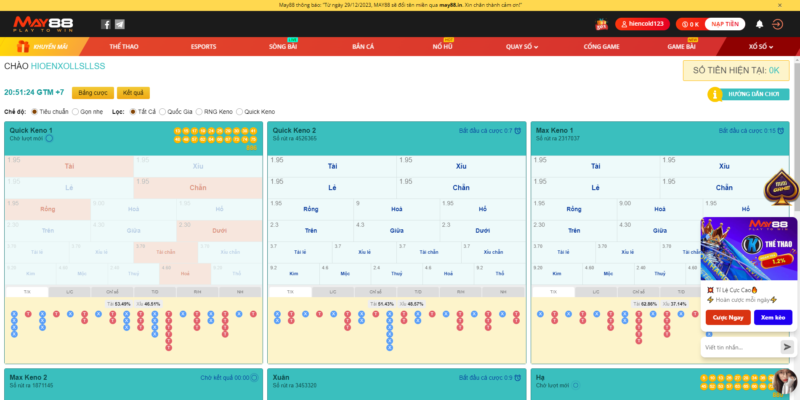Bet Xỉu in Quick Keno 2
Image resolution: width=800 pixels, height=400 pixels.
tap(461, 166)
